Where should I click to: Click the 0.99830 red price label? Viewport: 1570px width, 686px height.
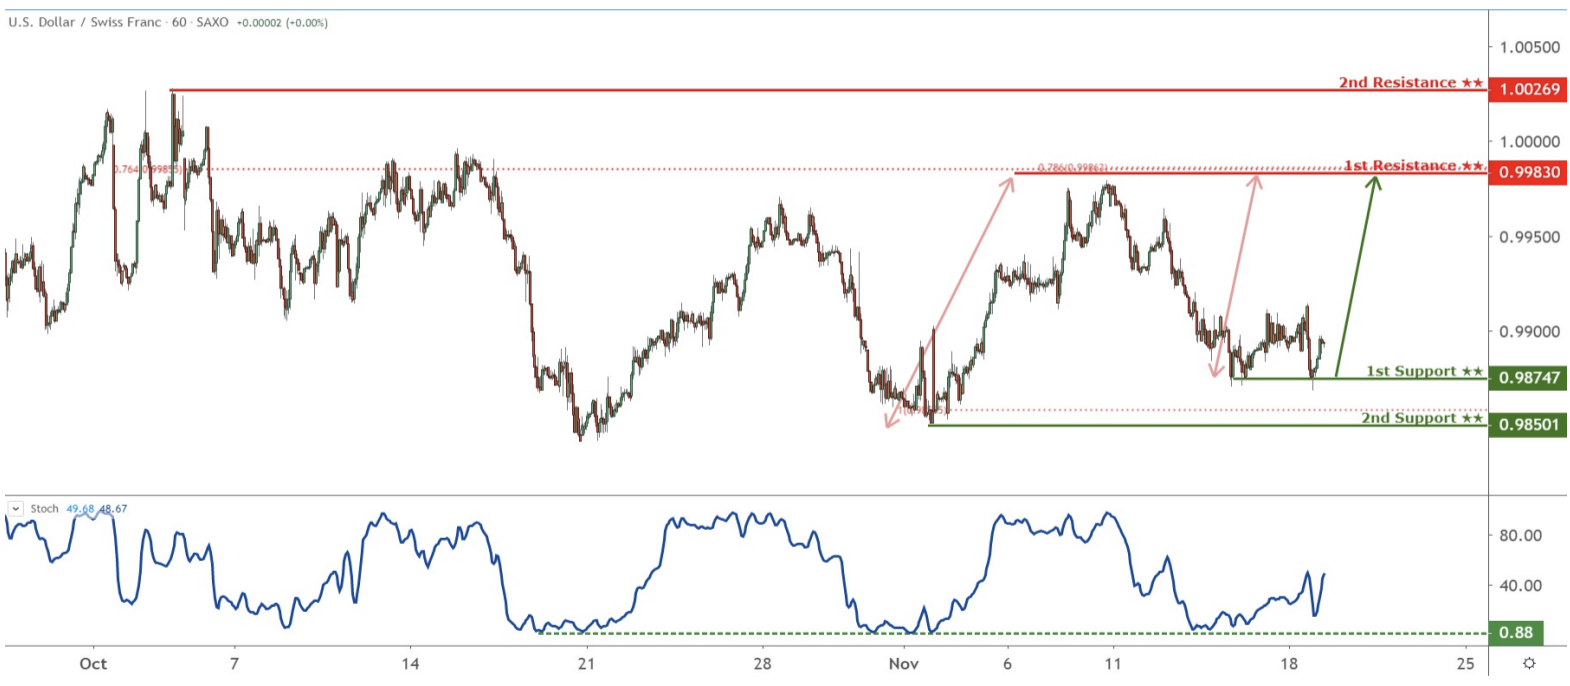click(1528, 172)
